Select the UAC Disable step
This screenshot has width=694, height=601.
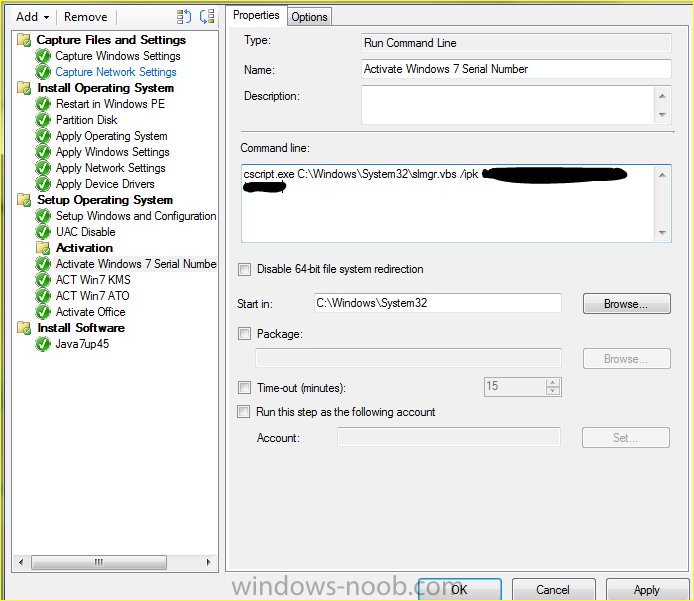pyautogui.click(x=85, y=232)
